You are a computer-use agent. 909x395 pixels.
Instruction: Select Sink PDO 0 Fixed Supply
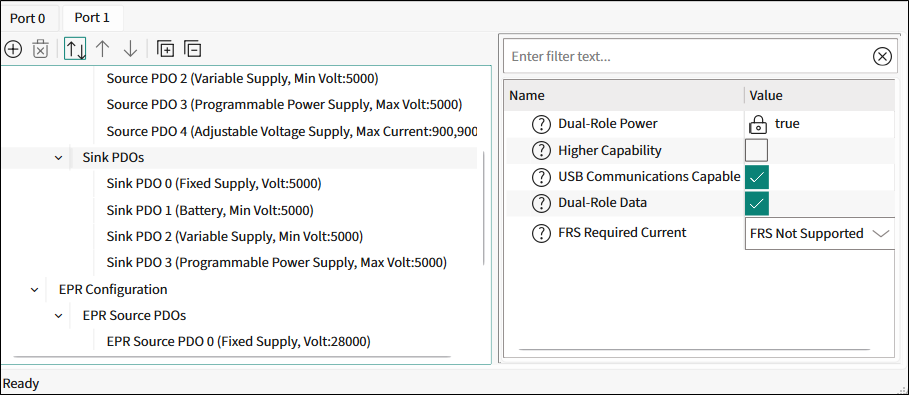[214, 184]
